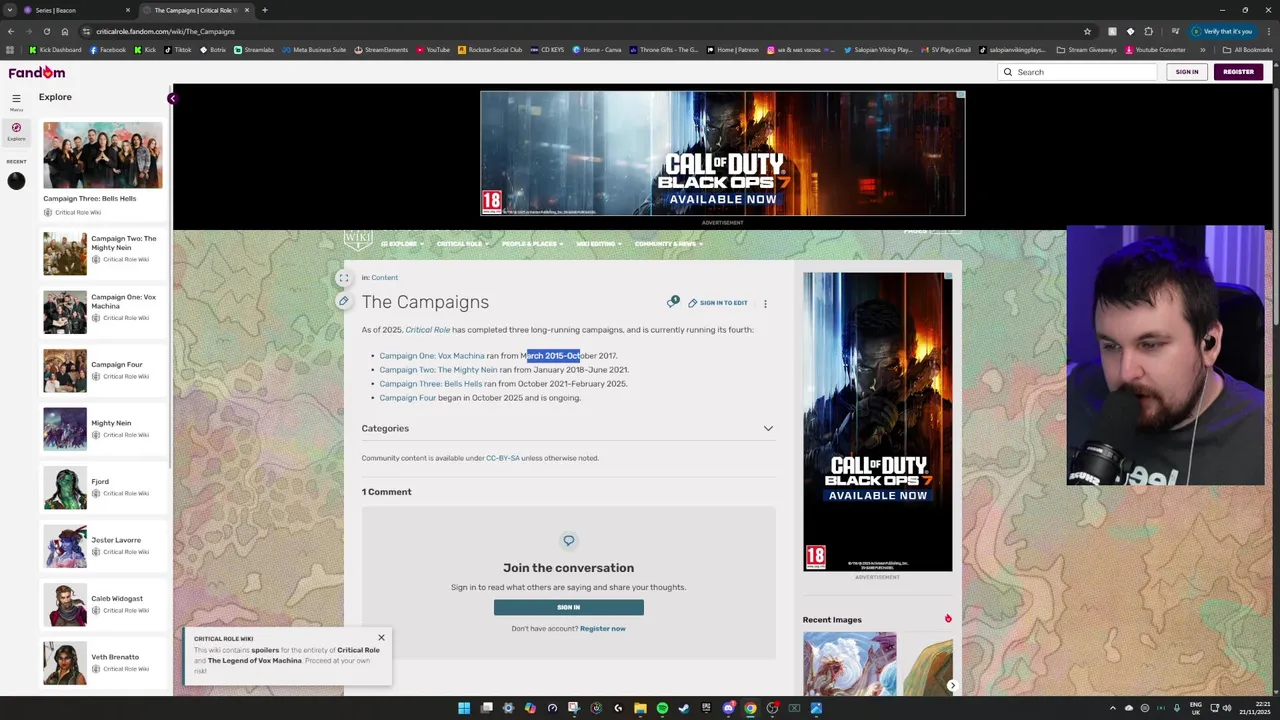Expand the Categories section chevron
Image resolution: width=1280 pixels, height=720 pixels.
(x=768, y=428)
